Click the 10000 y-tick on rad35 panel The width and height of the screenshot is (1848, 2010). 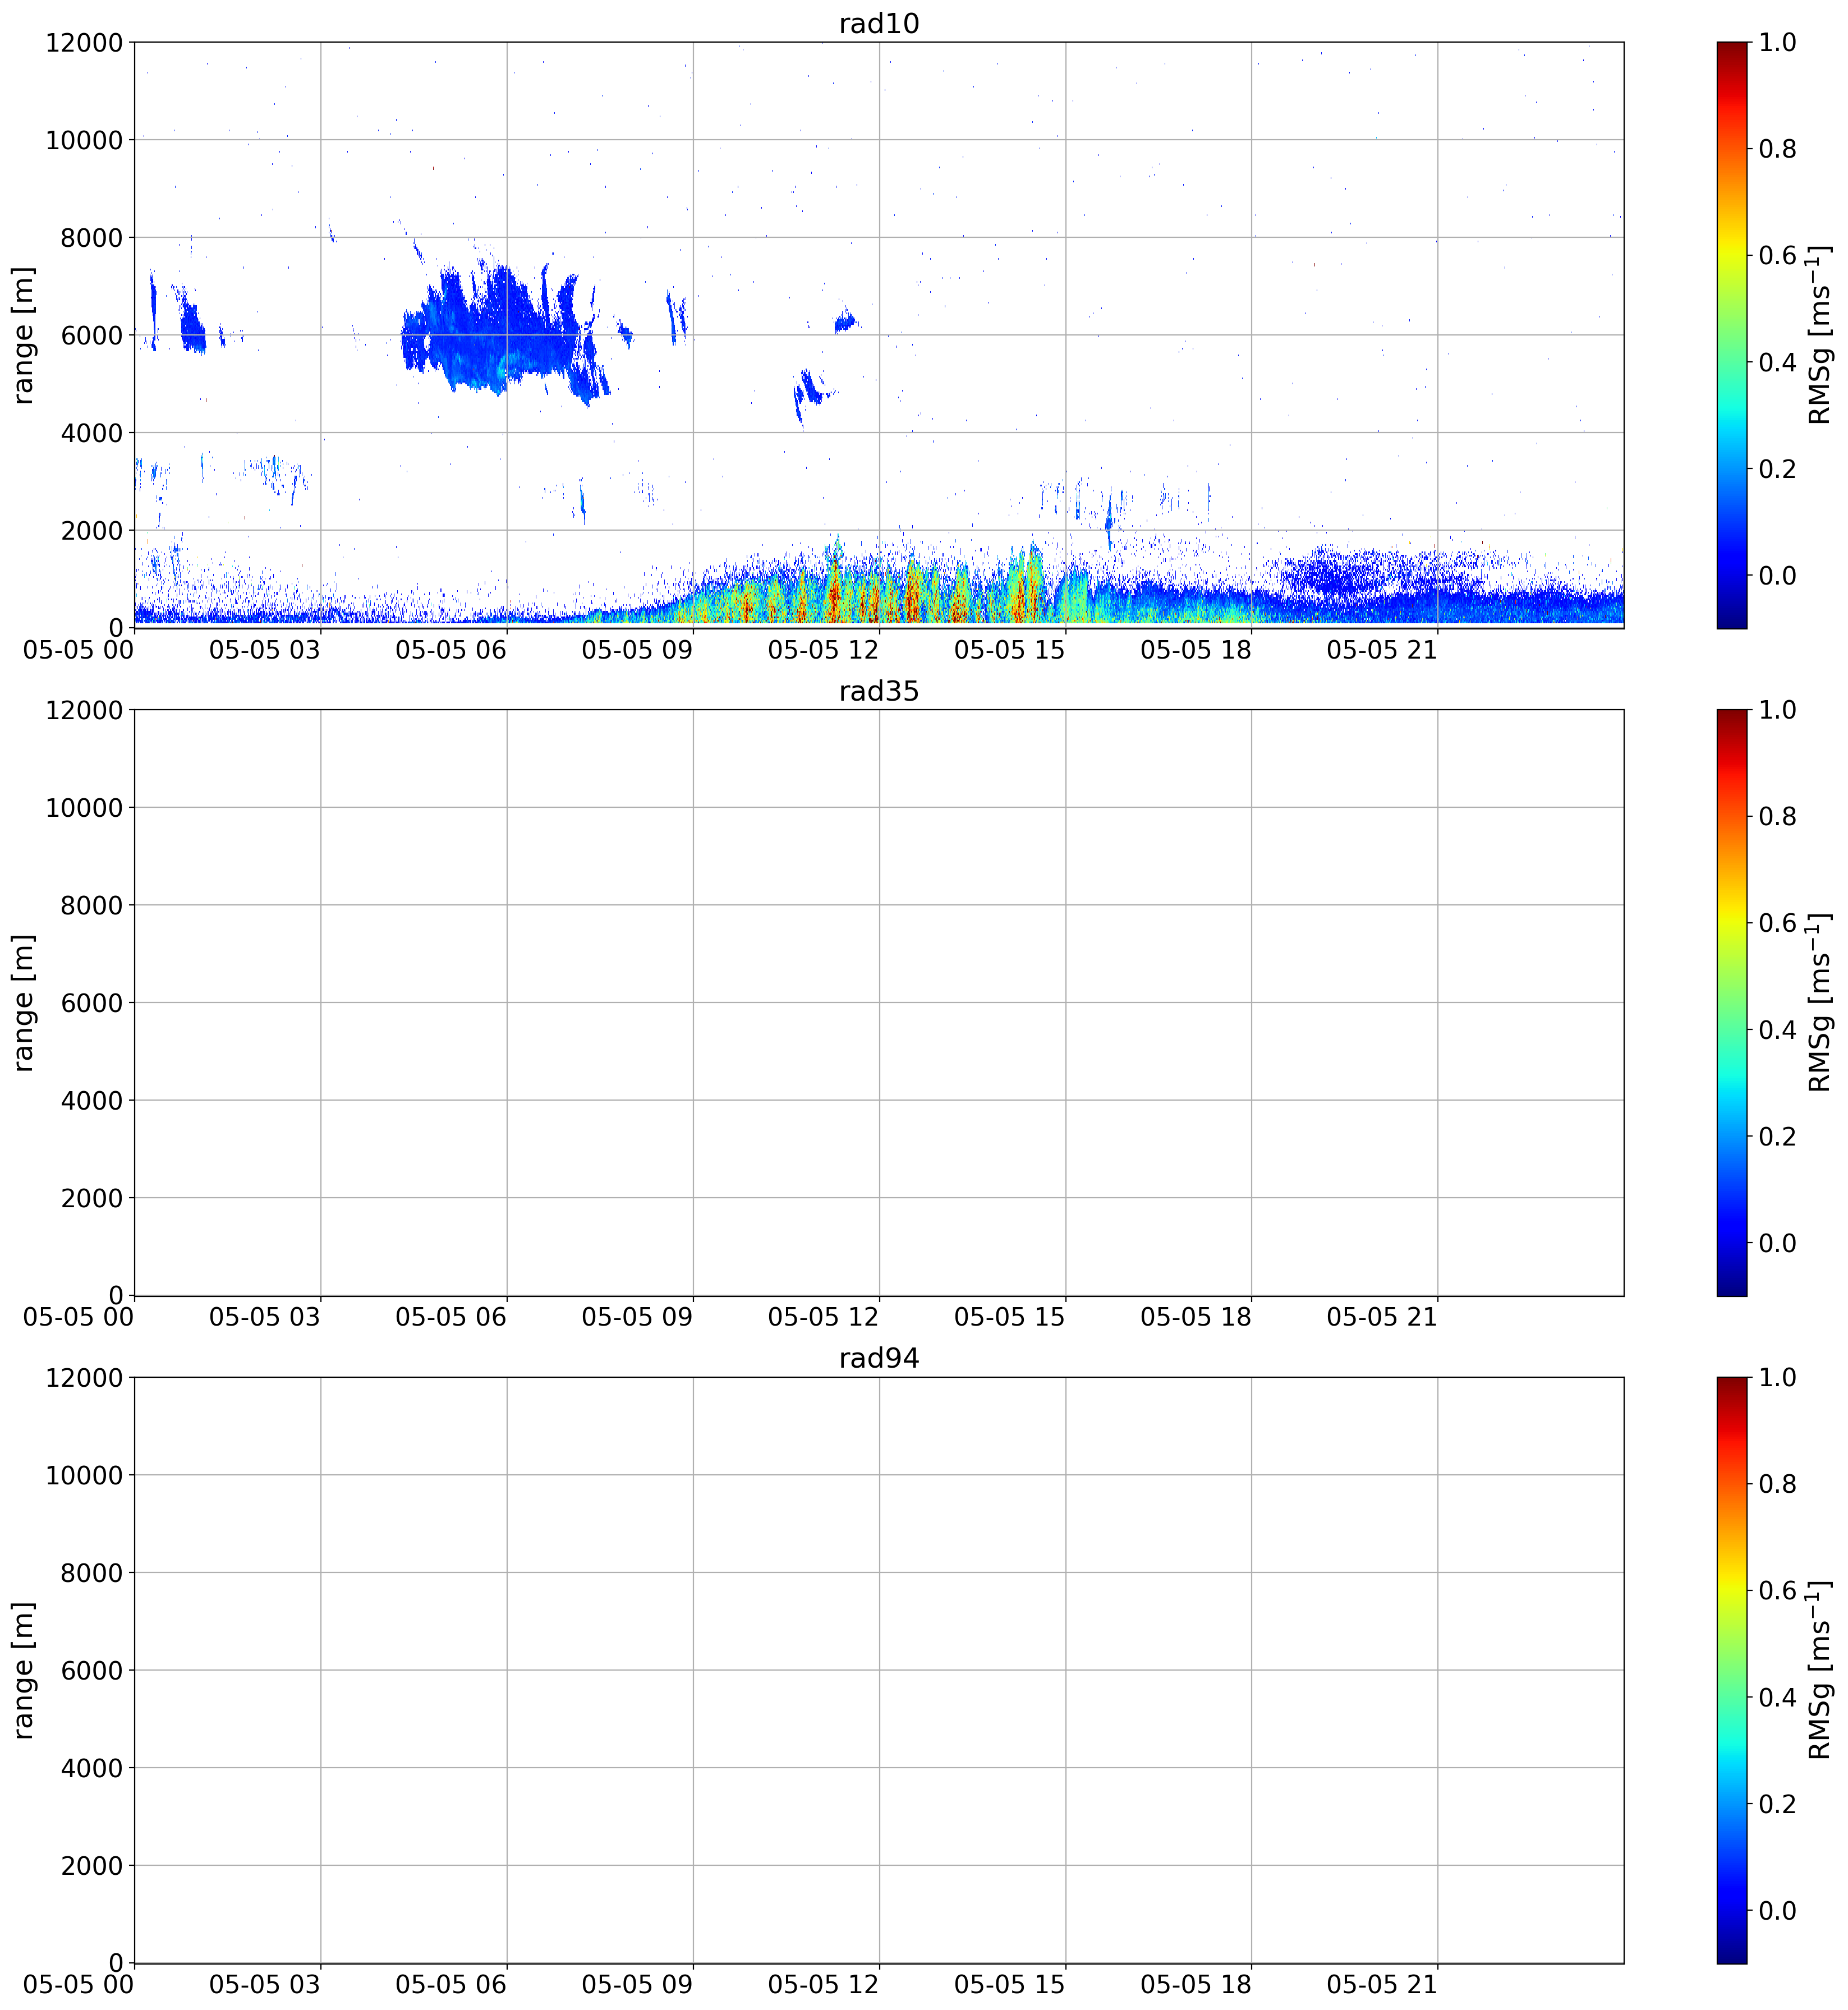point(84,808)
